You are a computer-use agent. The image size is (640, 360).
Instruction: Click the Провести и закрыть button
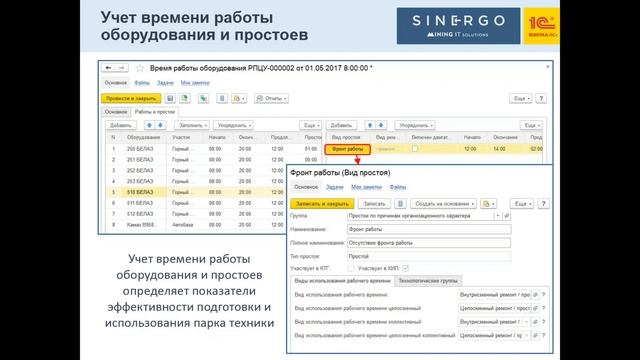pos(131,98)
